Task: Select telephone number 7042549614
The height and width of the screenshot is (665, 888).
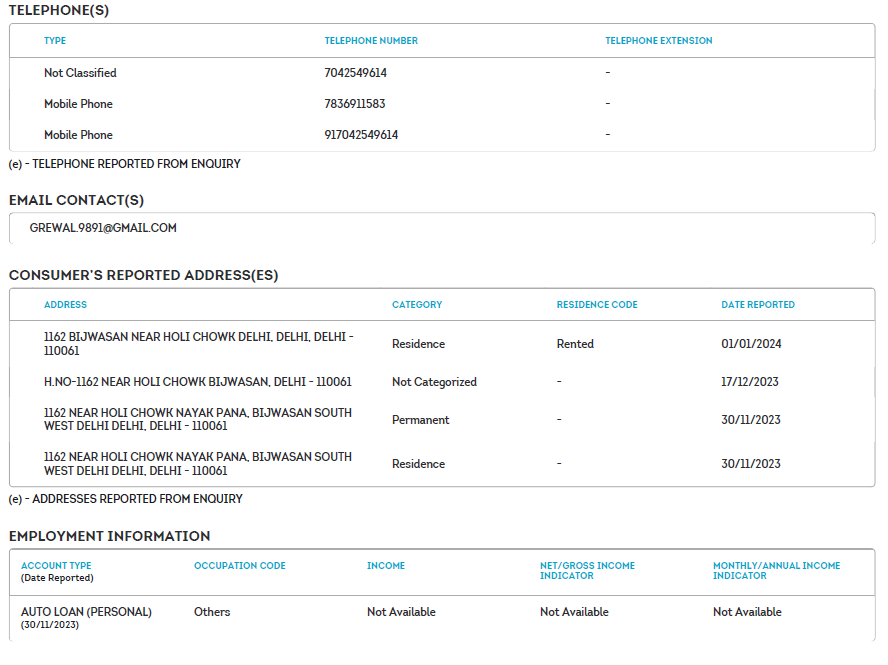Action: (x=355, y=73)
